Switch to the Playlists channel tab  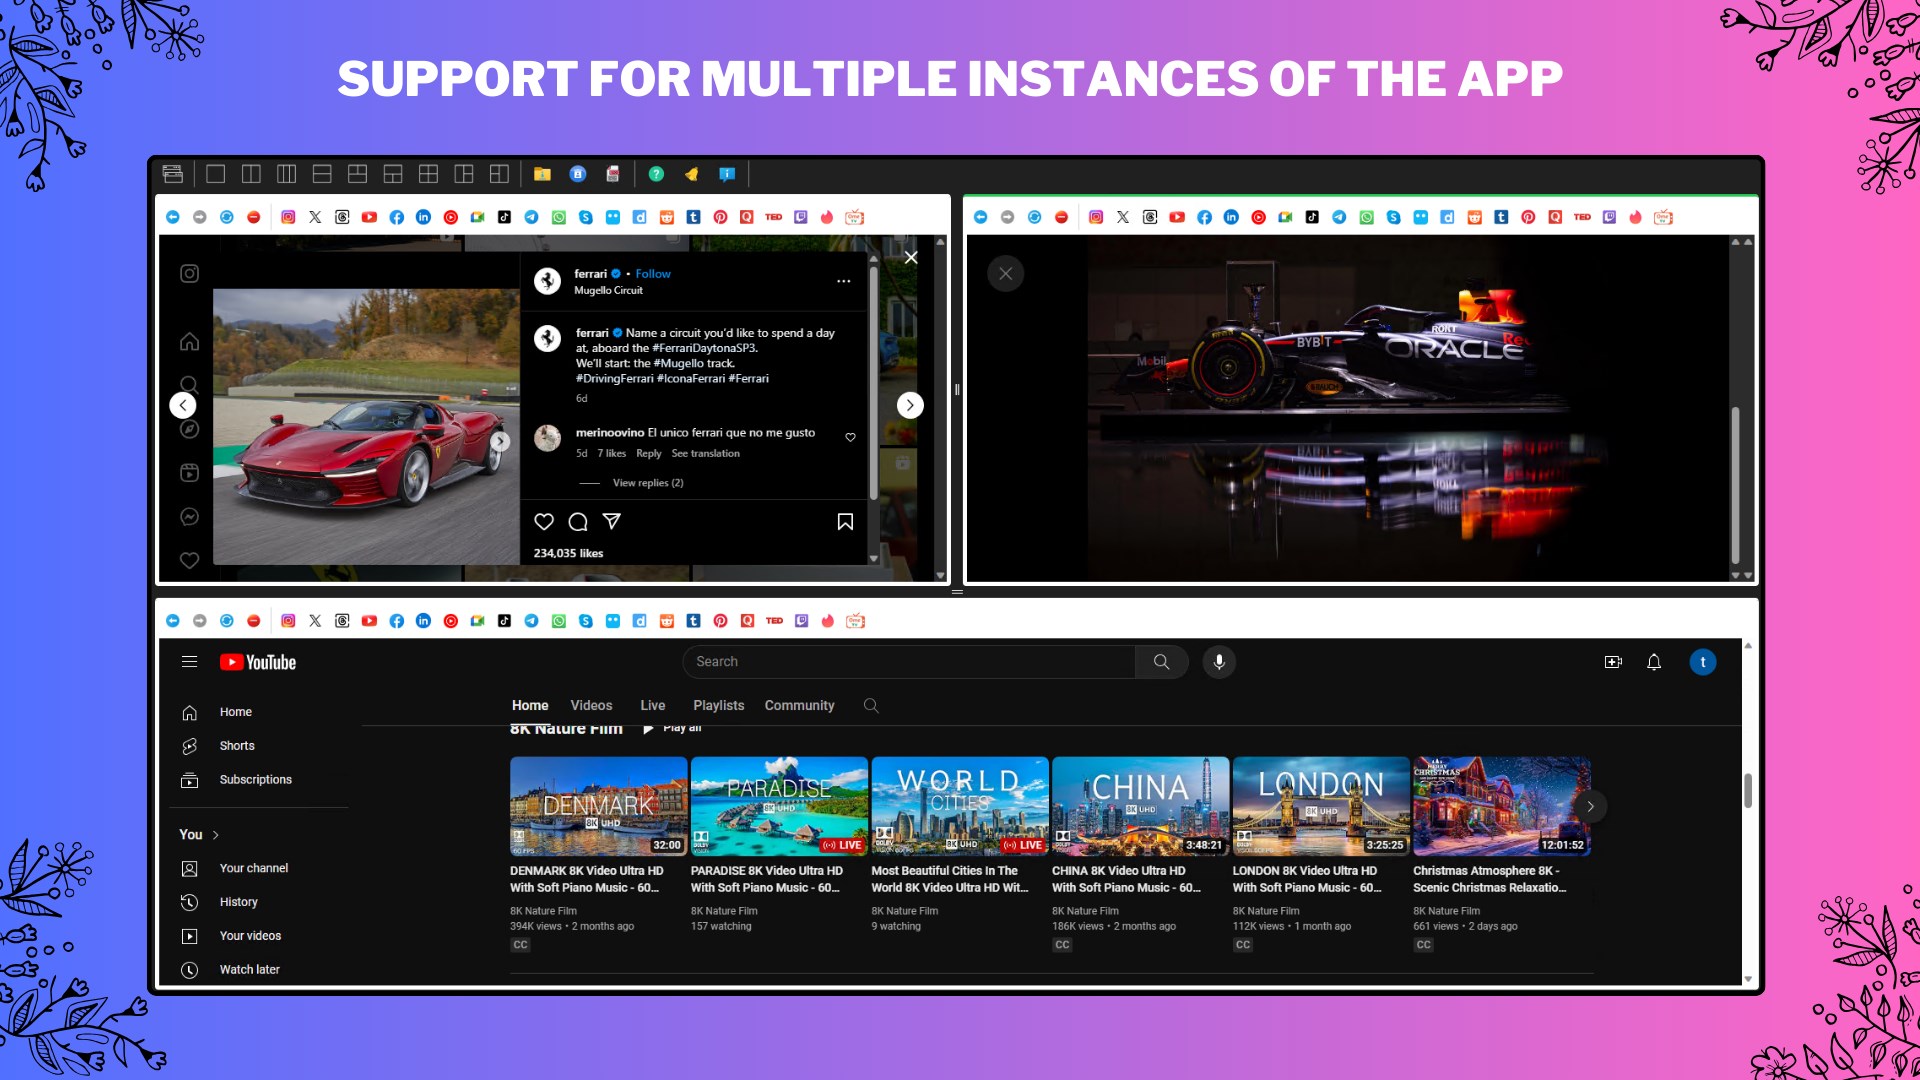point(718,706)
